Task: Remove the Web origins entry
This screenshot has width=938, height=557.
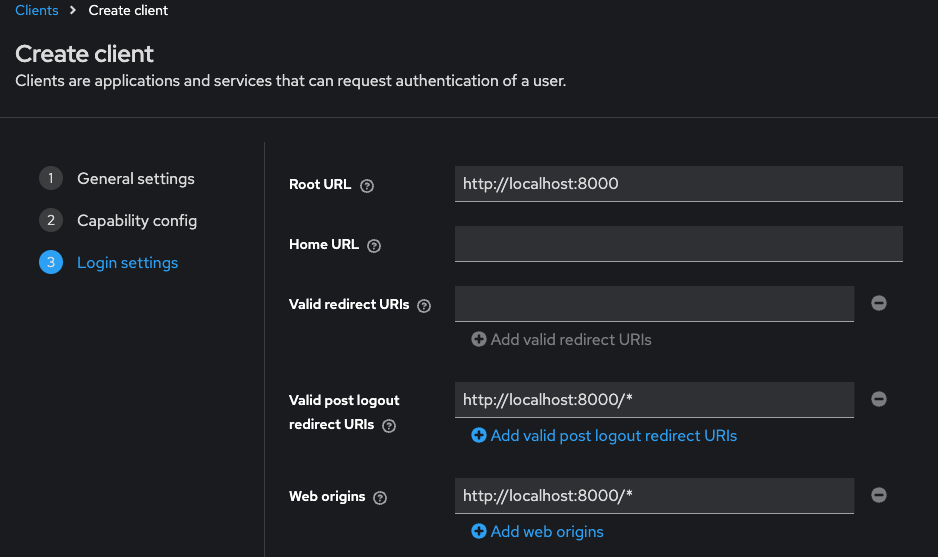Action: tap(879, 495)
